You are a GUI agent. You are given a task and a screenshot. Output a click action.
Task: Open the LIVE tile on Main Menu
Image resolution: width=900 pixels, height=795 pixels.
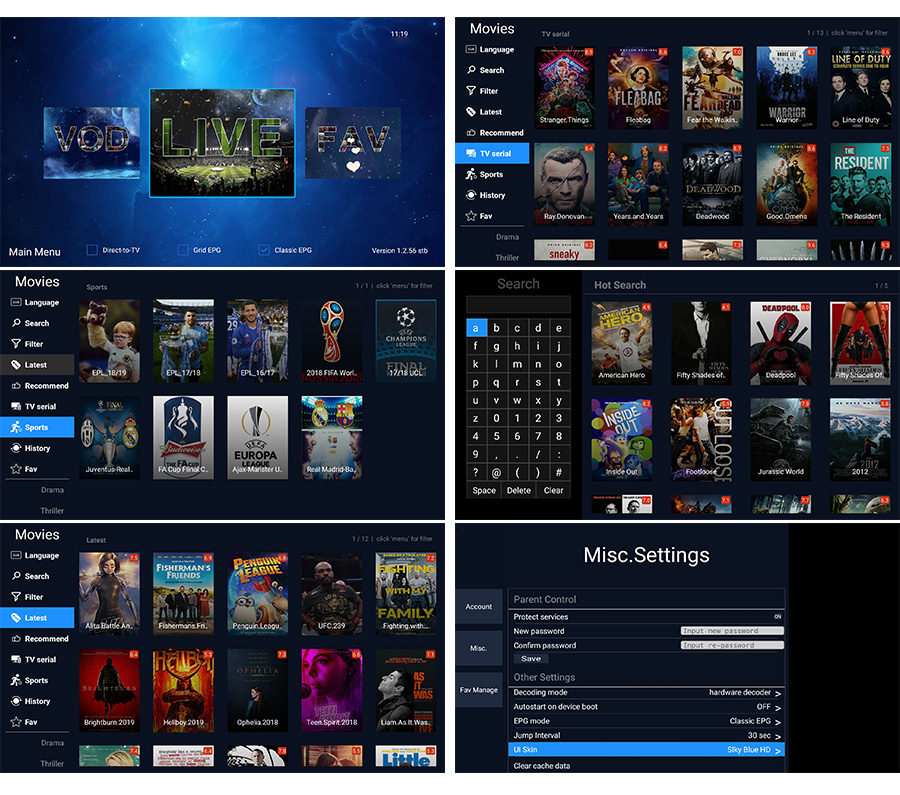222,143
